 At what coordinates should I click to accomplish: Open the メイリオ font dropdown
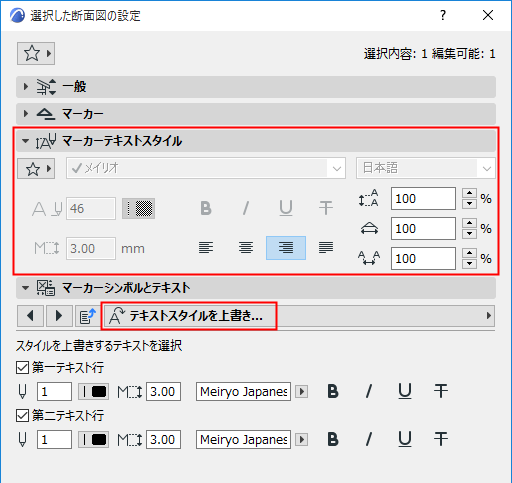(206, 168)
